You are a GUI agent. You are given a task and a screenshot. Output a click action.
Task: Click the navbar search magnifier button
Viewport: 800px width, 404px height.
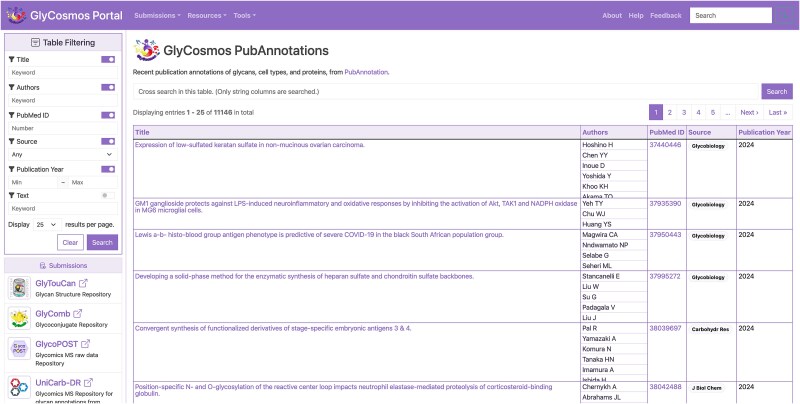[783, 15]
